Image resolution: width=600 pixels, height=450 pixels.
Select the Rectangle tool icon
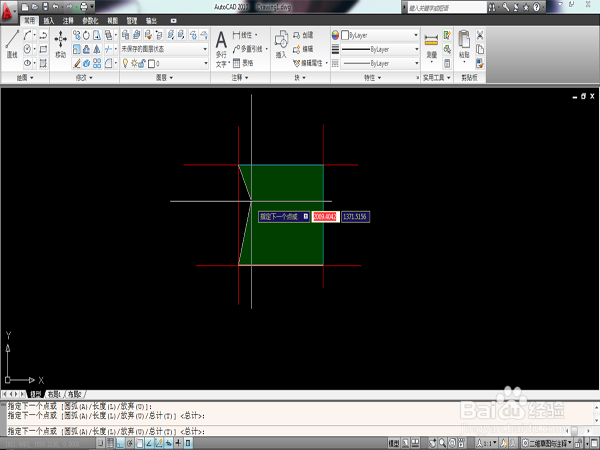pos(43,49)
